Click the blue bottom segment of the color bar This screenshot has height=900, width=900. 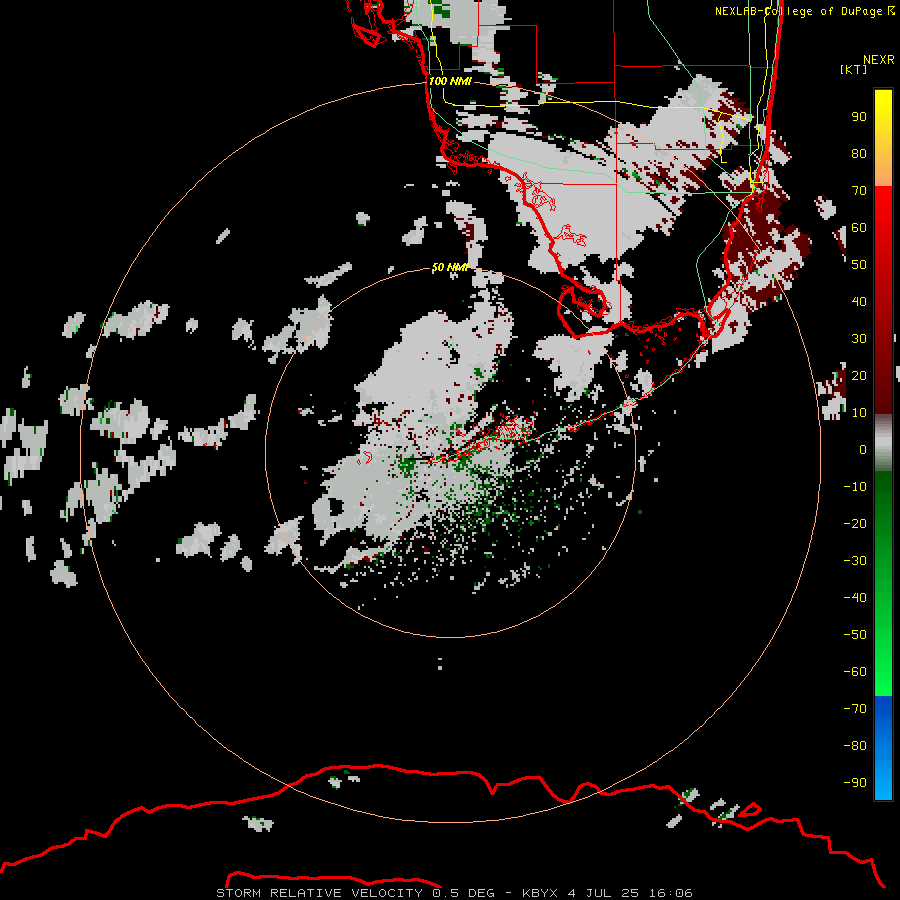[883, 748]
